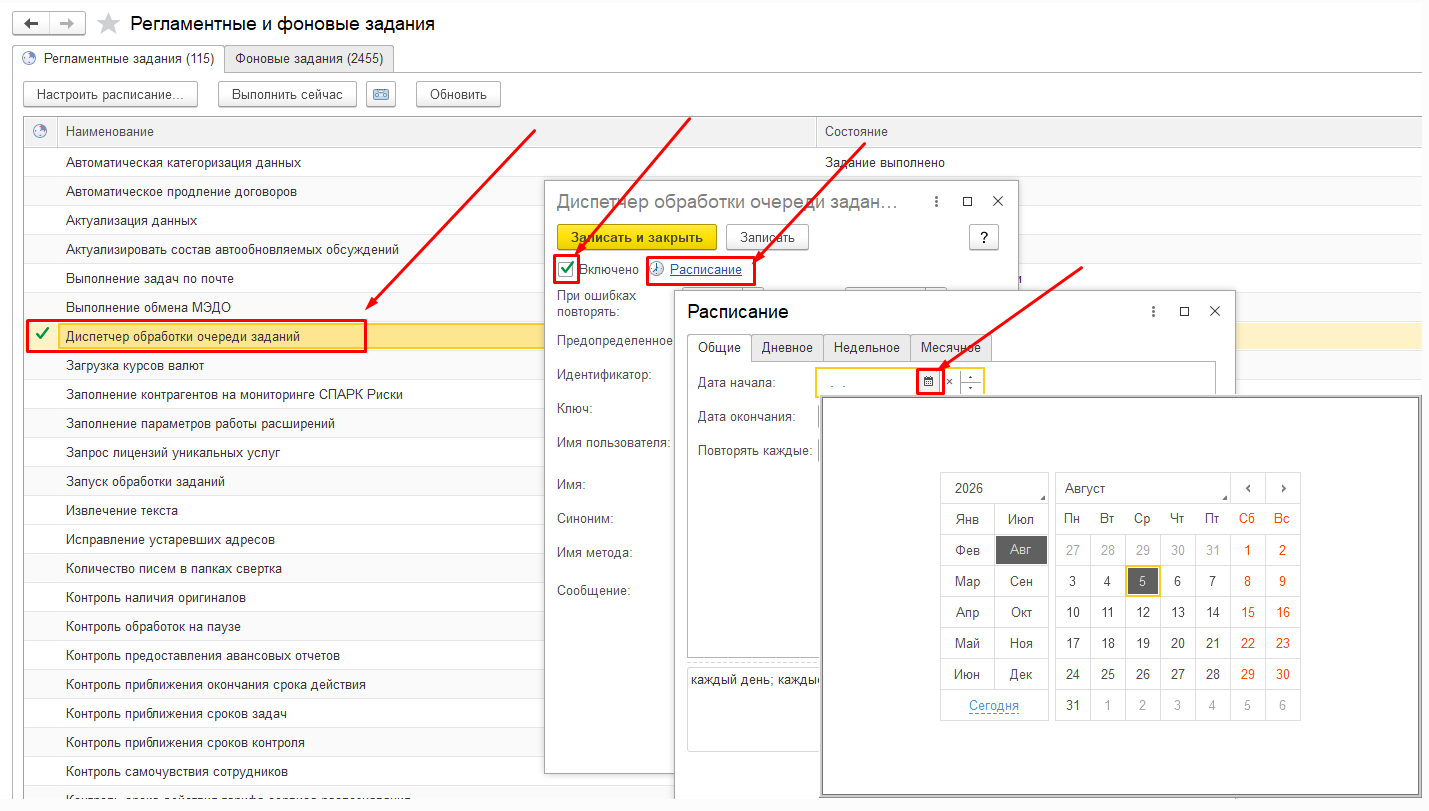Open the Август month selector in the calendar

pyautogui.click(x=1142, y=488)
